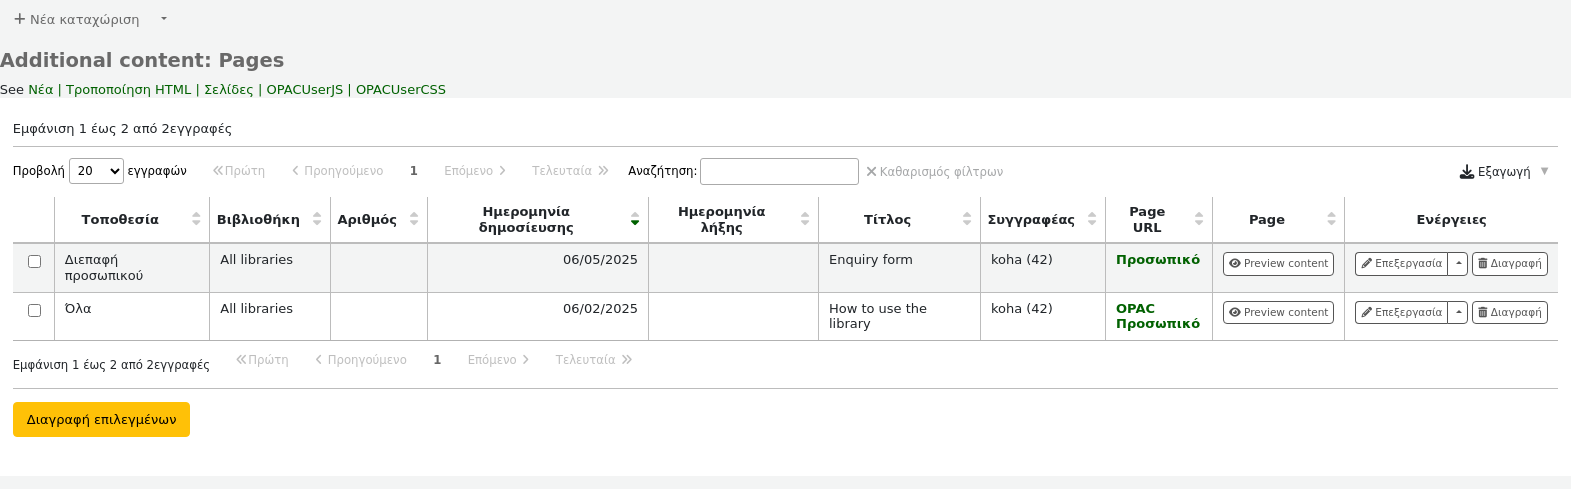Go to the Νέα content section
Image resolution: width=1571 pixels, height=489 pixels.
coord(40,90)
